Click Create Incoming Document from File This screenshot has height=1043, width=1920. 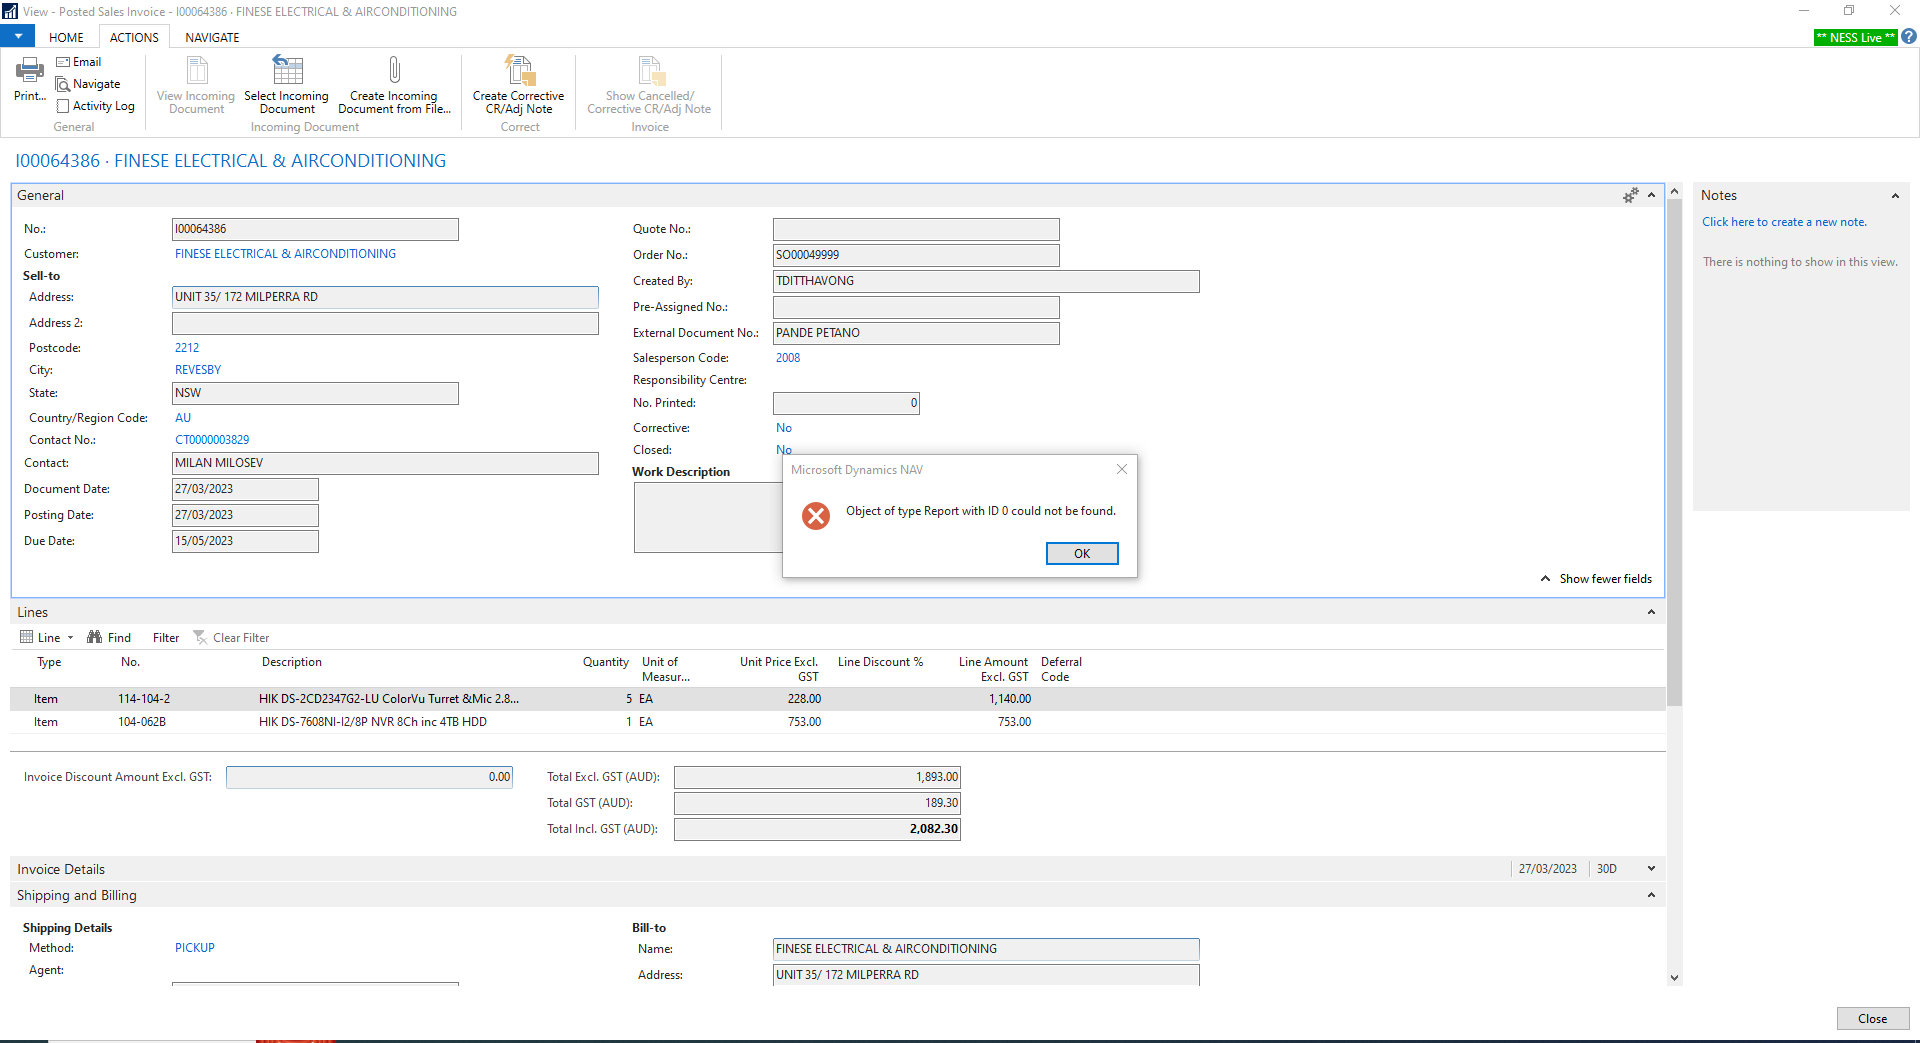(394, 85)
